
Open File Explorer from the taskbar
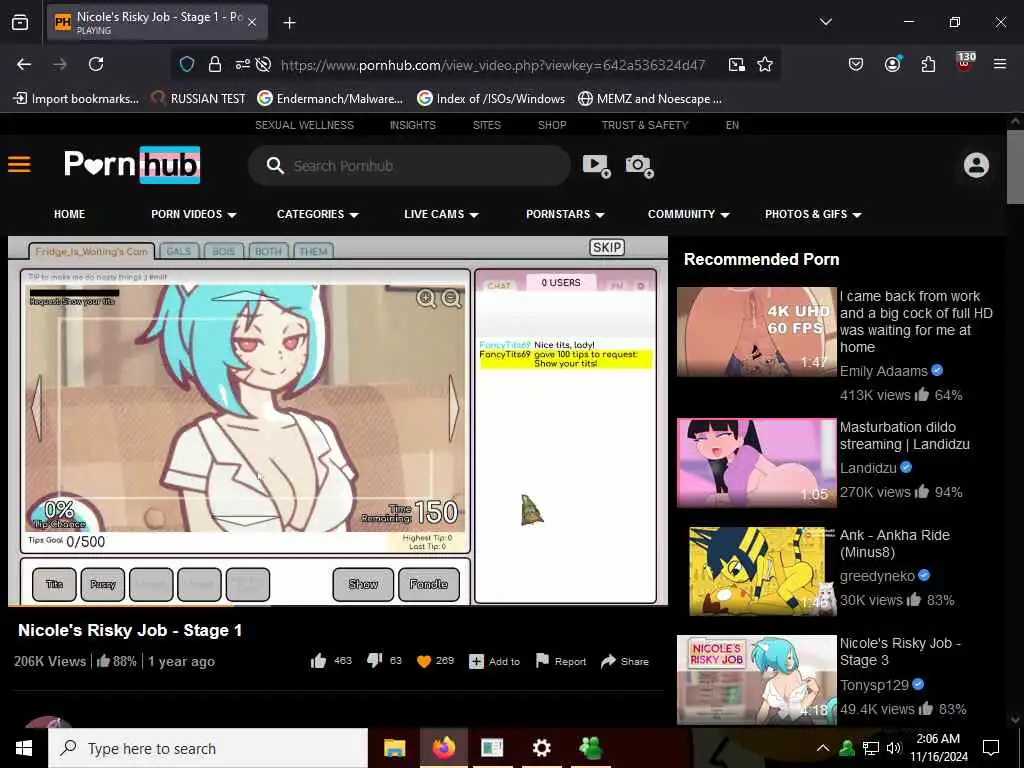point(394,748)
